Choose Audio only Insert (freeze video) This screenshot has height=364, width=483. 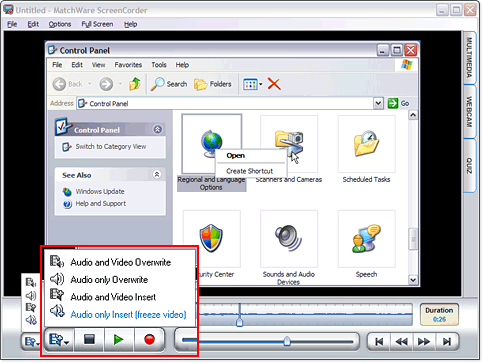tap(118, 314)
